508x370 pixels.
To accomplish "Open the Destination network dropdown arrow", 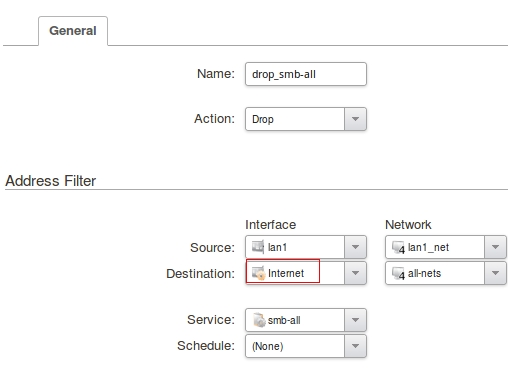I will click(495, 273).
